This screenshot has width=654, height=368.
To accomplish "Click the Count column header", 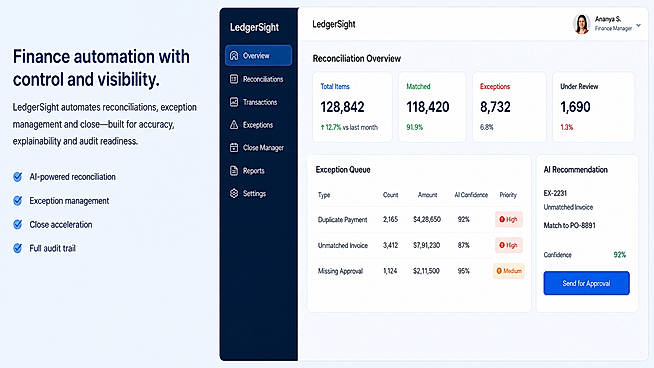I will pyautogui.click(x=390, y=195).
